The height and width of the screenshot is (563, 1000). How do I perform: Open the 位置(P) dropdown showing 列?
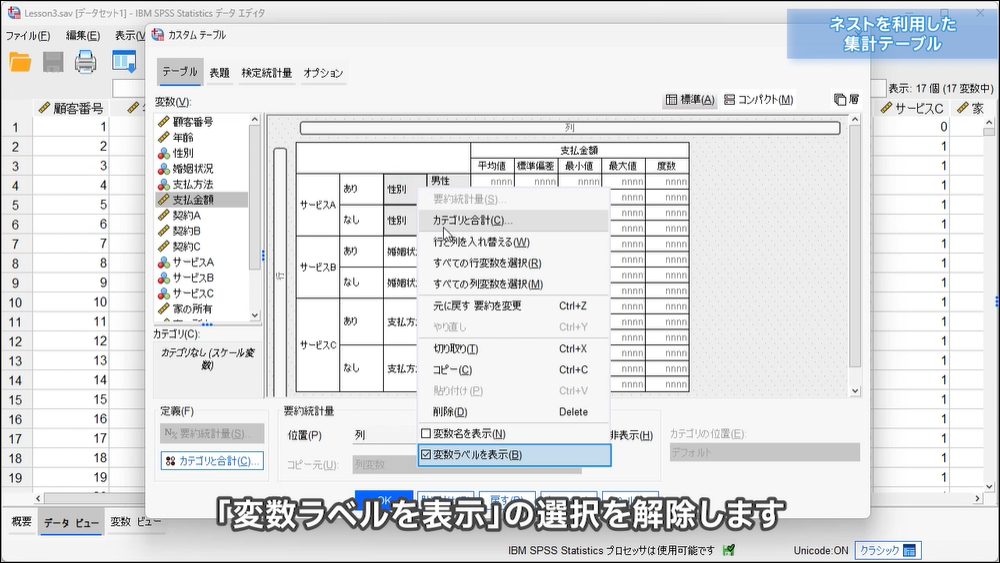(385, 435)
